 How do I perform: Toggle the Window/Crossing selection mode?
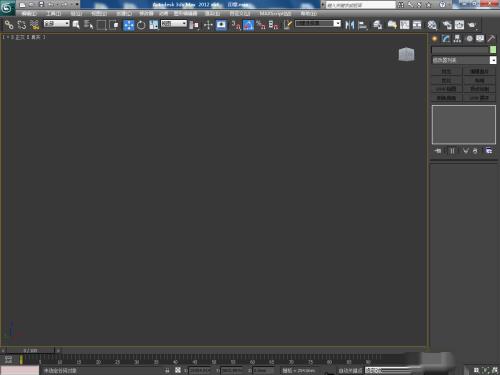(114, 25)
